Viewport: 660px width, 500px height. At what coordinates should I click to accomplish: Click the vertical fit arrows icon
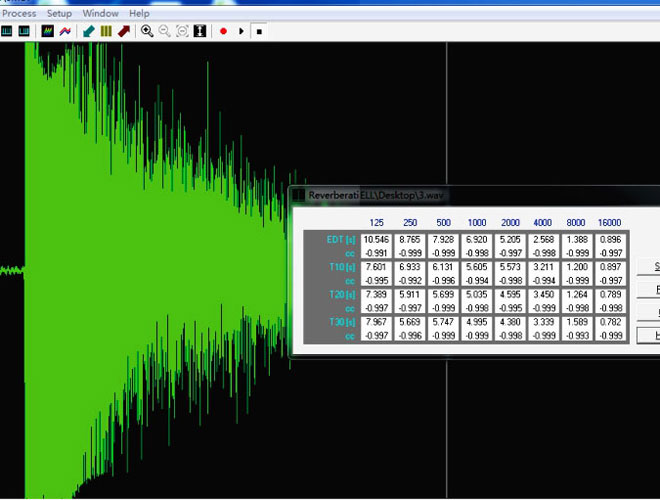[x=199, y=31]
